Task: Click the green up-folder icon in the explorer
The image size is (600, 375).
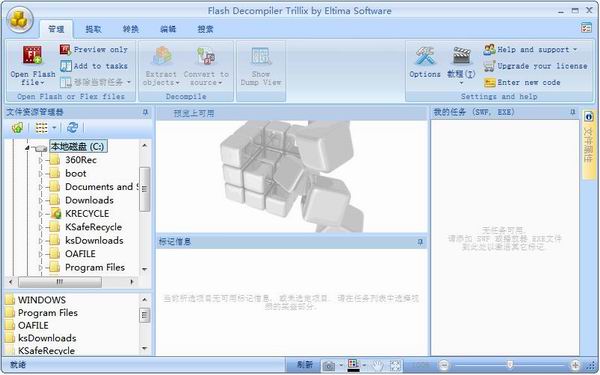Action: point(18,127)
